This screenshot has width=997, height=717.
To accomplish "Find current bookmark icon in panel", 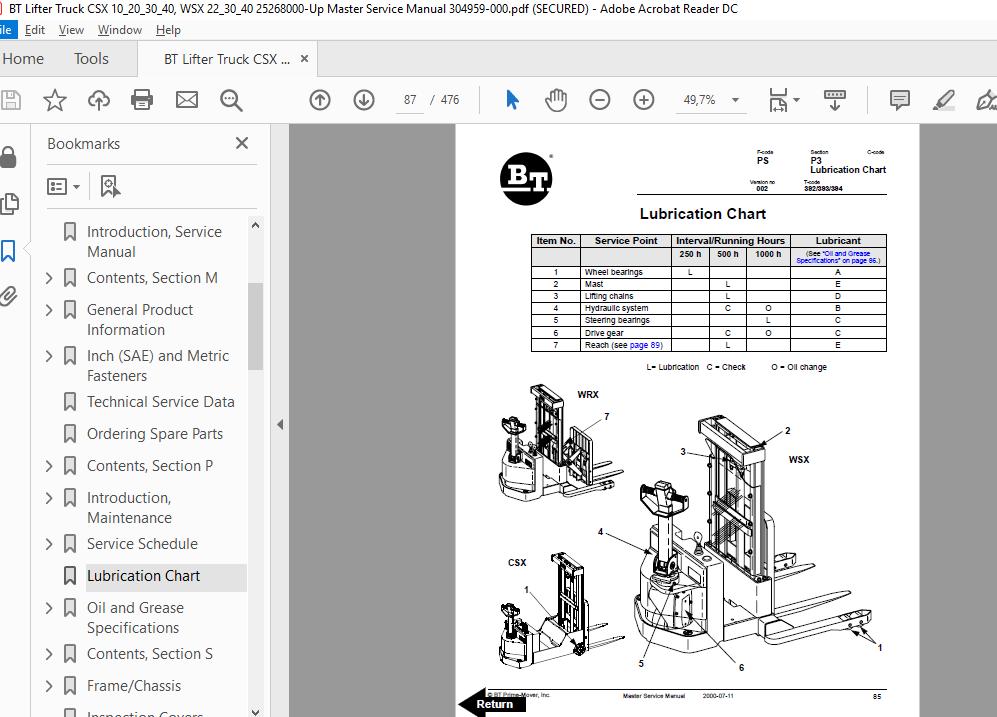I will [x=109, y=186].
